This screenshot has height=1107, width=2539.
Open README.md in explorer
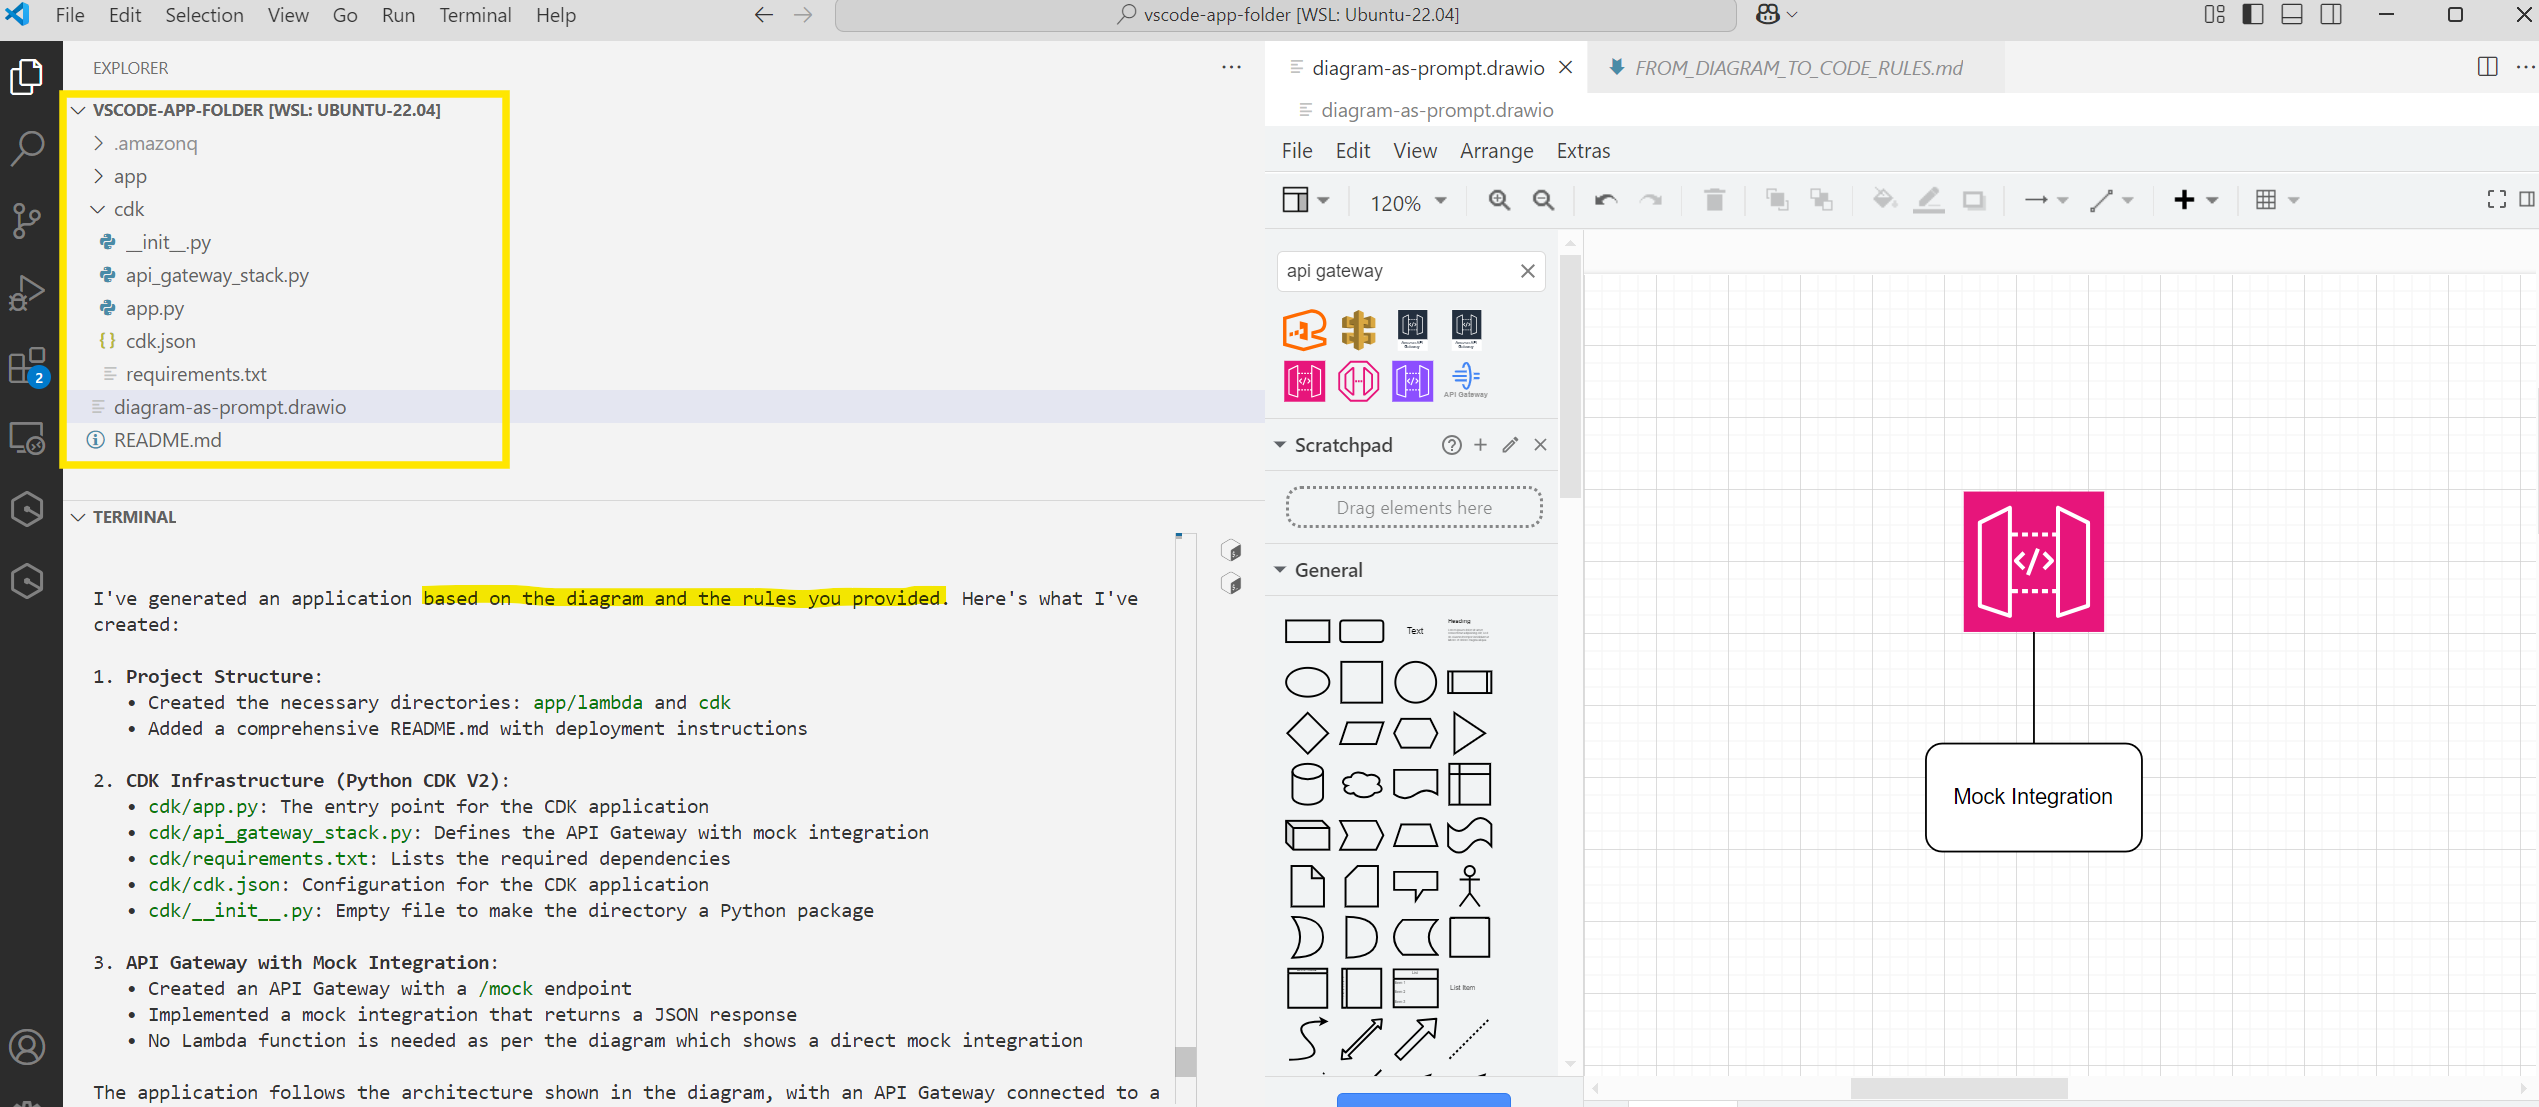point(167,440)
